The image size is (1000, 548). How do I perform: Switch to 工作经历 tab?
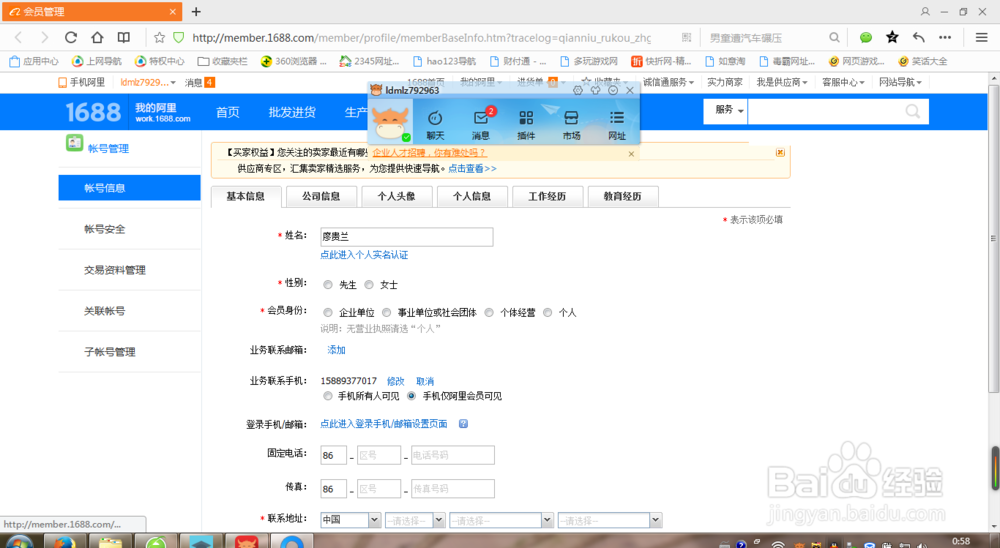547,196
